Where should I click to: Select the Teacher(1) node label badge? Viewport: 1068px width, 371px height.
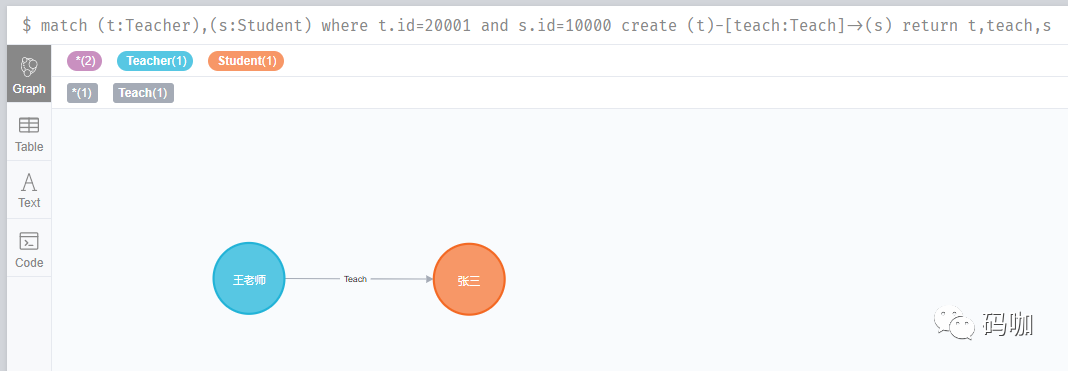point(155,61)
